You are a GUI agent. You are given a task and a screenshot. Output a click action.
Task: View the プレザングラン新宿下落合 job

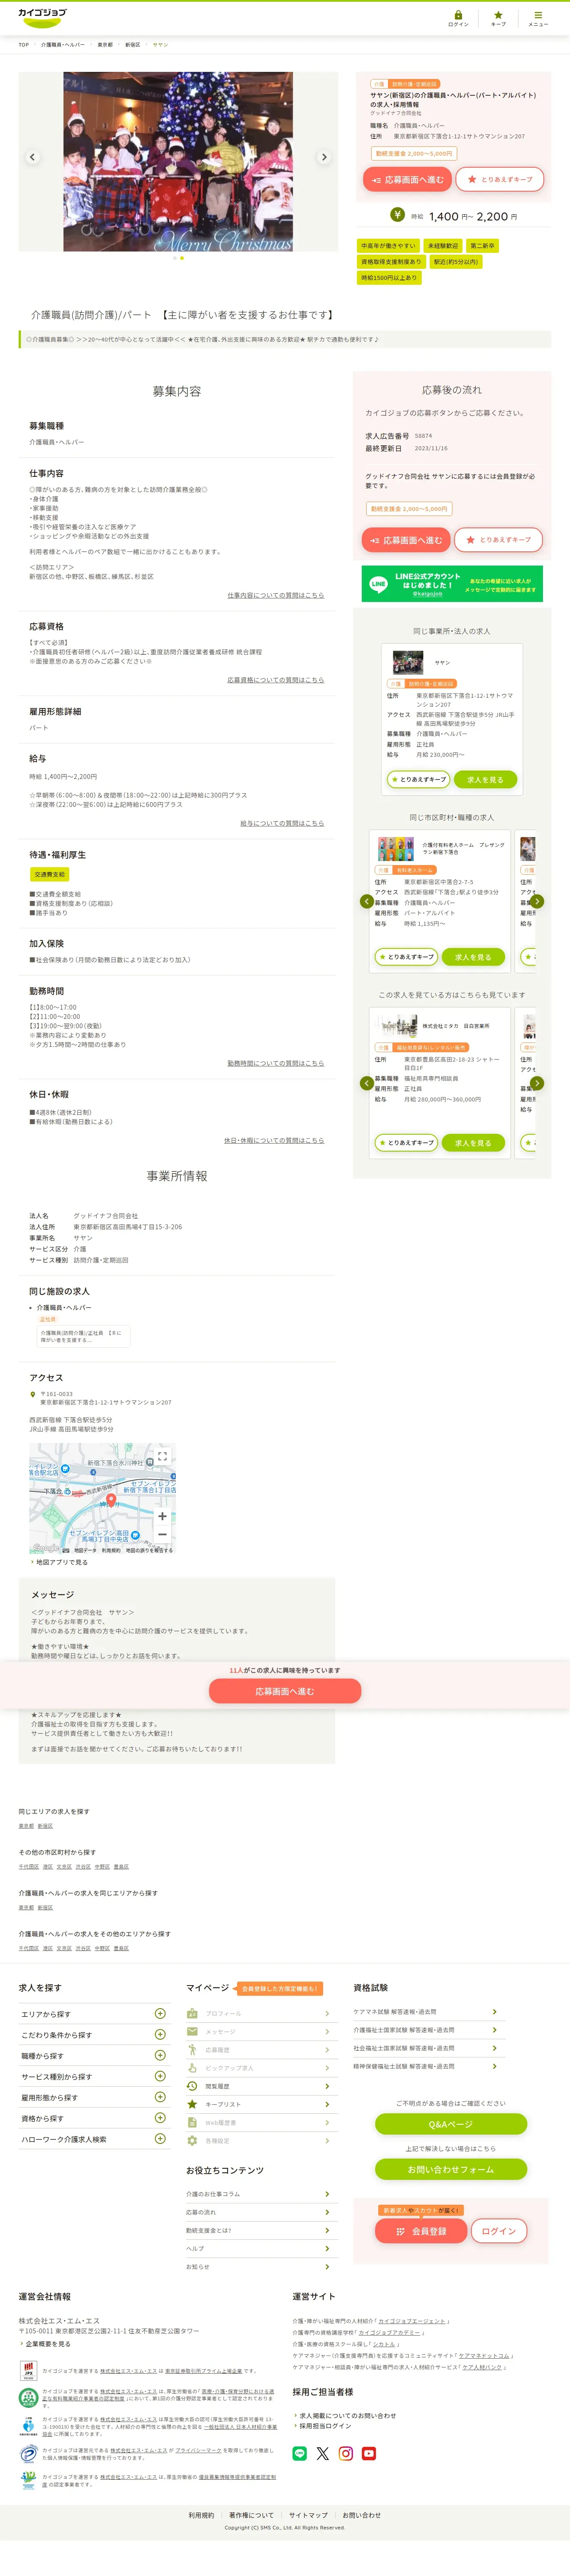[473, 957]
